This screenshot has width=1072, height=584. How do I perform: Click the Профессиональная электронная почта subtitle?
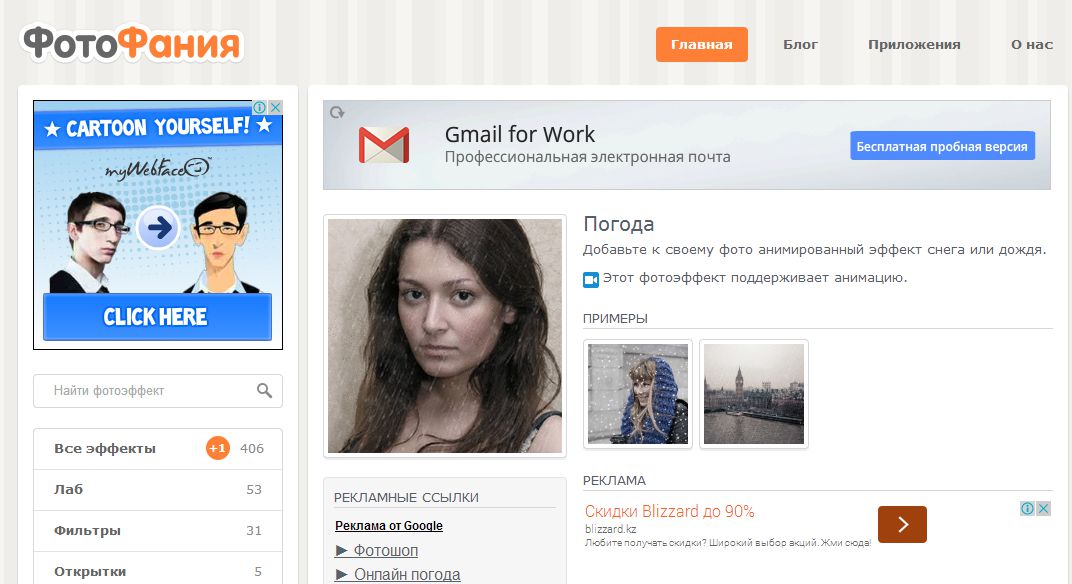[587, 157]
